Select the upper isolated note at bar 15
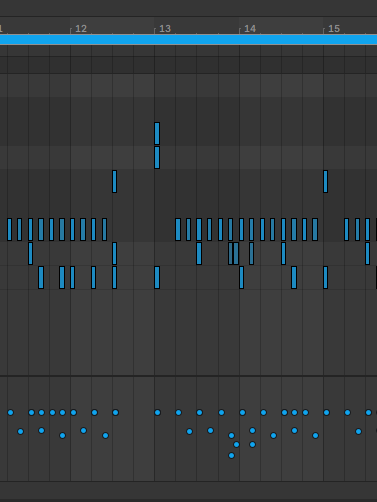 (326, 181)
